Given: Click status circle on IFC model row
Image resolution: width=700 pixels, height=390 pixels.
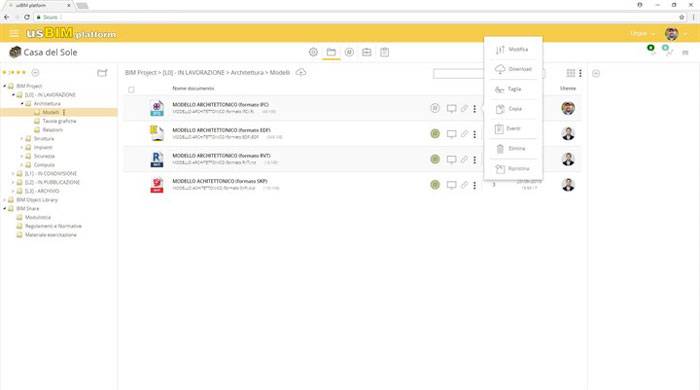Looking at the screenshot, I should [x=435, y=108].
